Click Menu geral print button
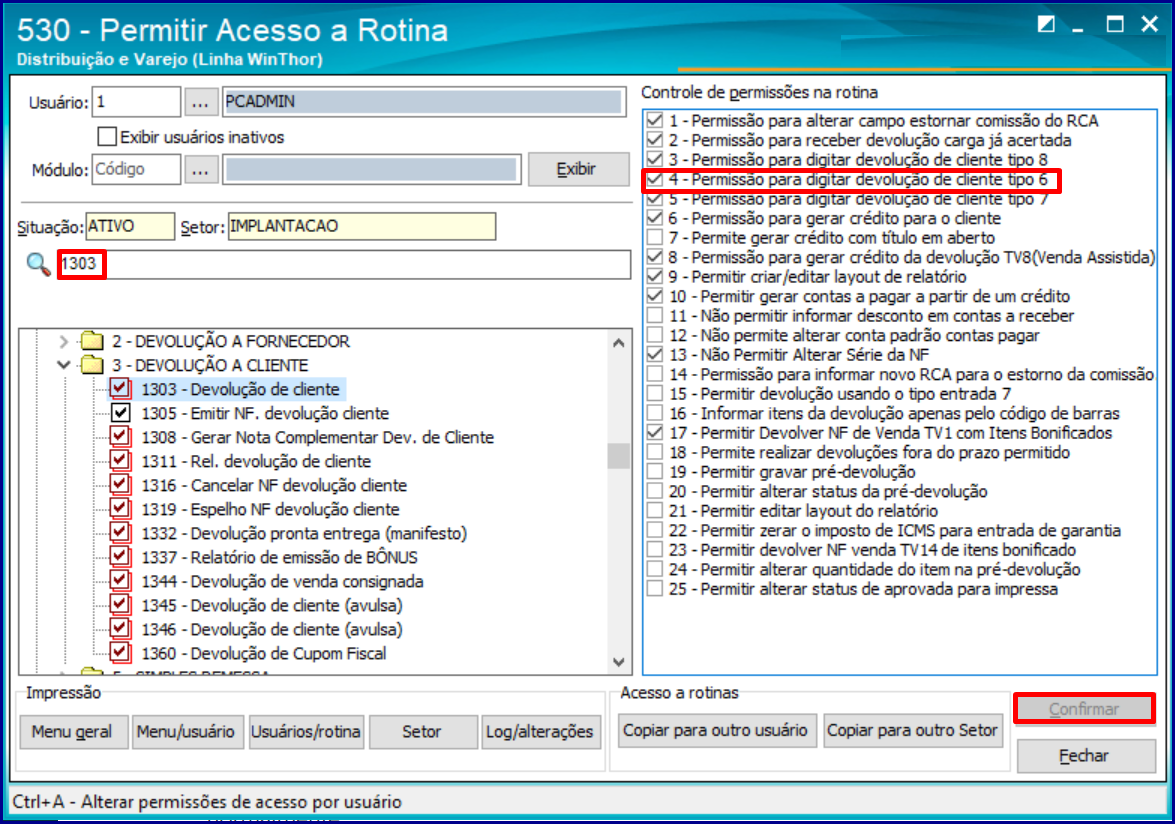This screenshot has width=1175, height=824. [72, 732]
